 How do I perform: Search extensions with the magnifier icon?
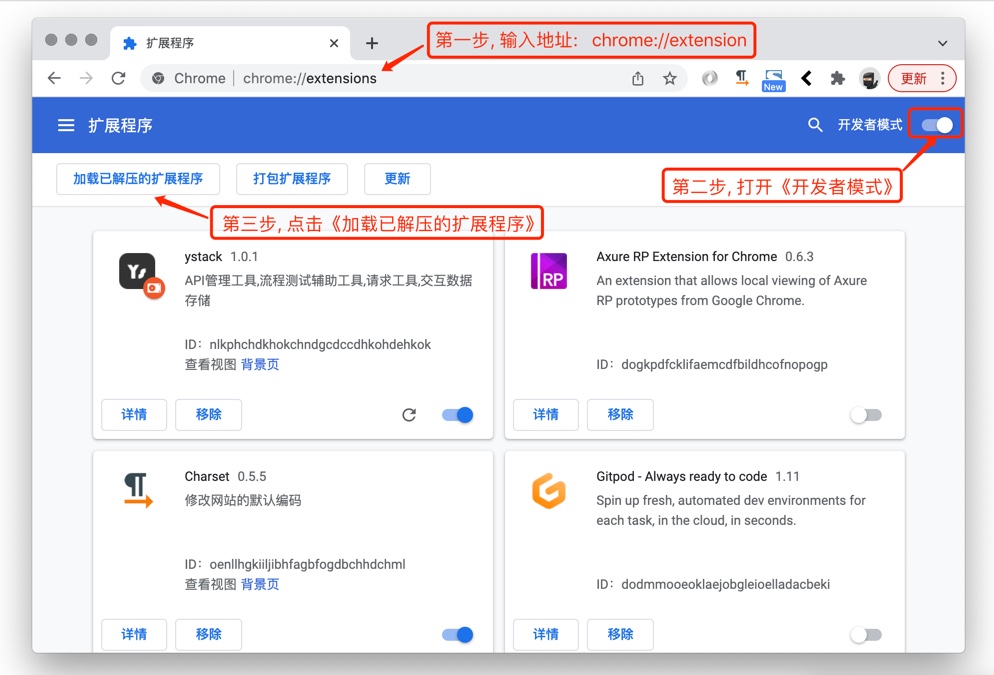tap(815, 125)
